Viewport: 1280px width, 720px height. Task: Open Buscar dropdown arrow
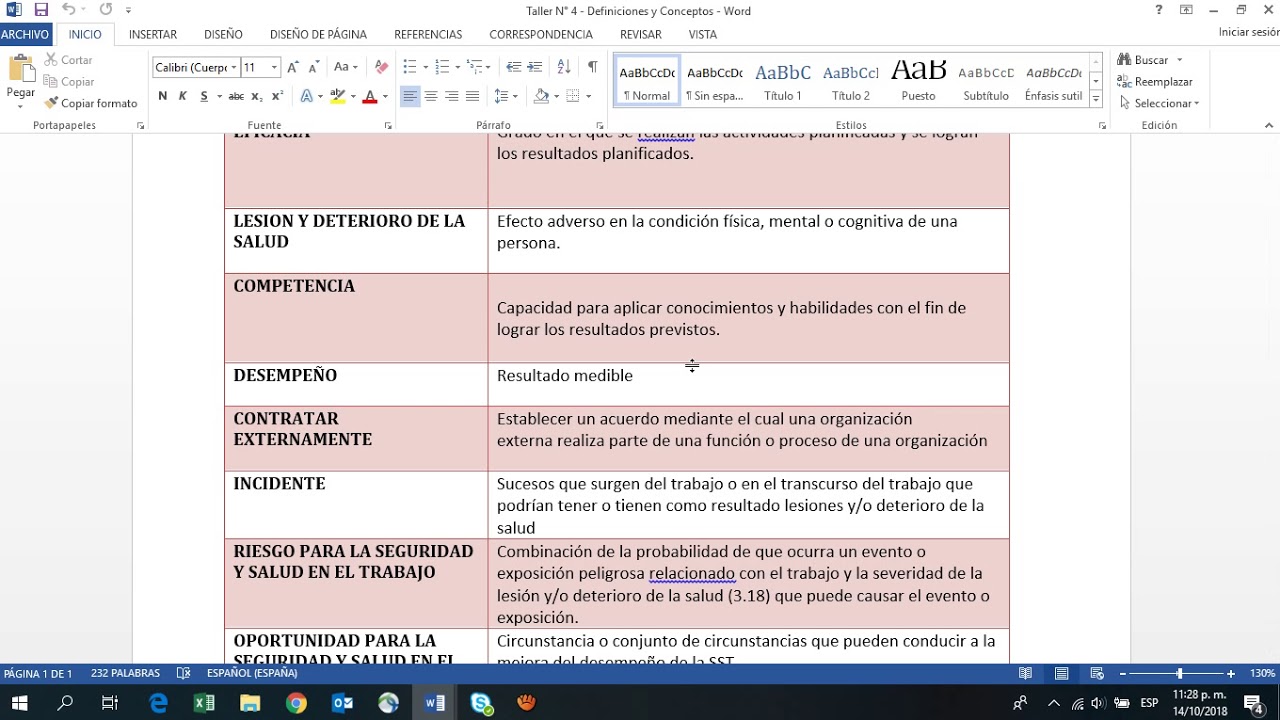click(1179, 60)
